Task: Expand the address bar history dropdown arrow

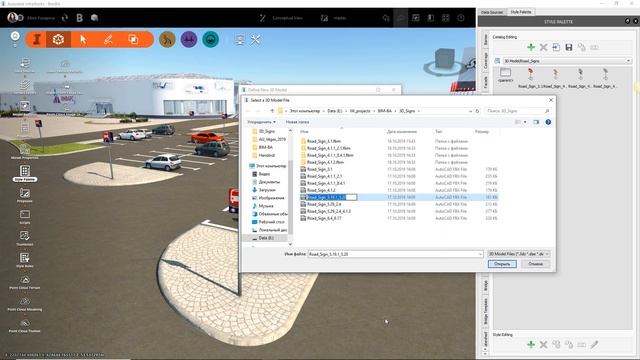Action: [x=471, y=111]
